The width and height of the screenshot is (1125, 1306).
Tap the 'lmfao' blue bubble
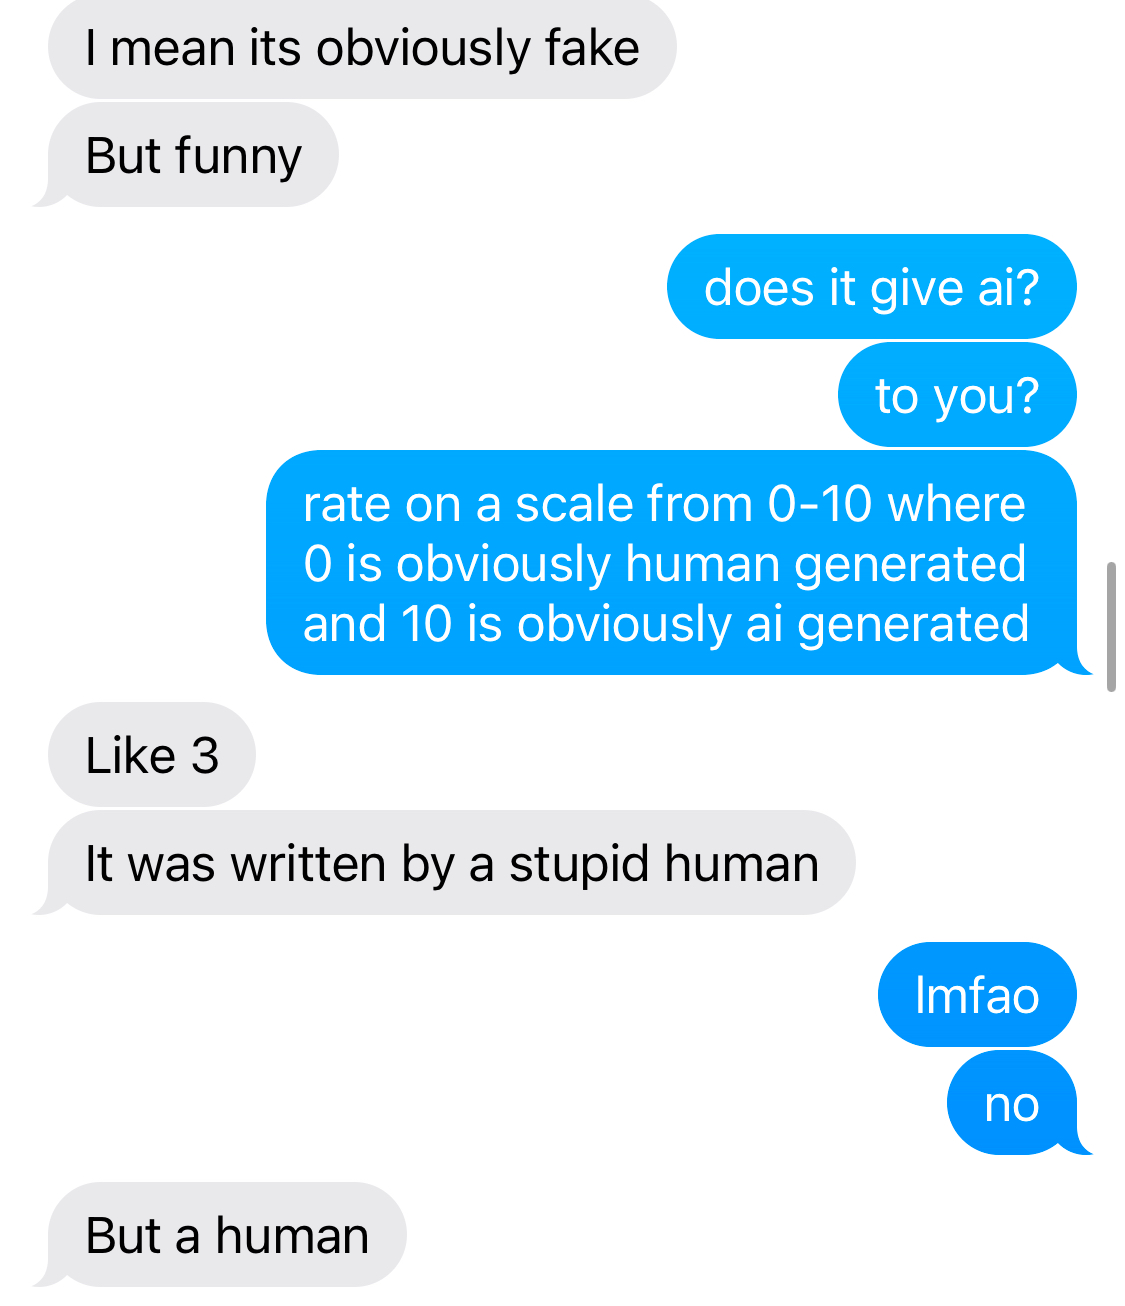click(977, 995)
